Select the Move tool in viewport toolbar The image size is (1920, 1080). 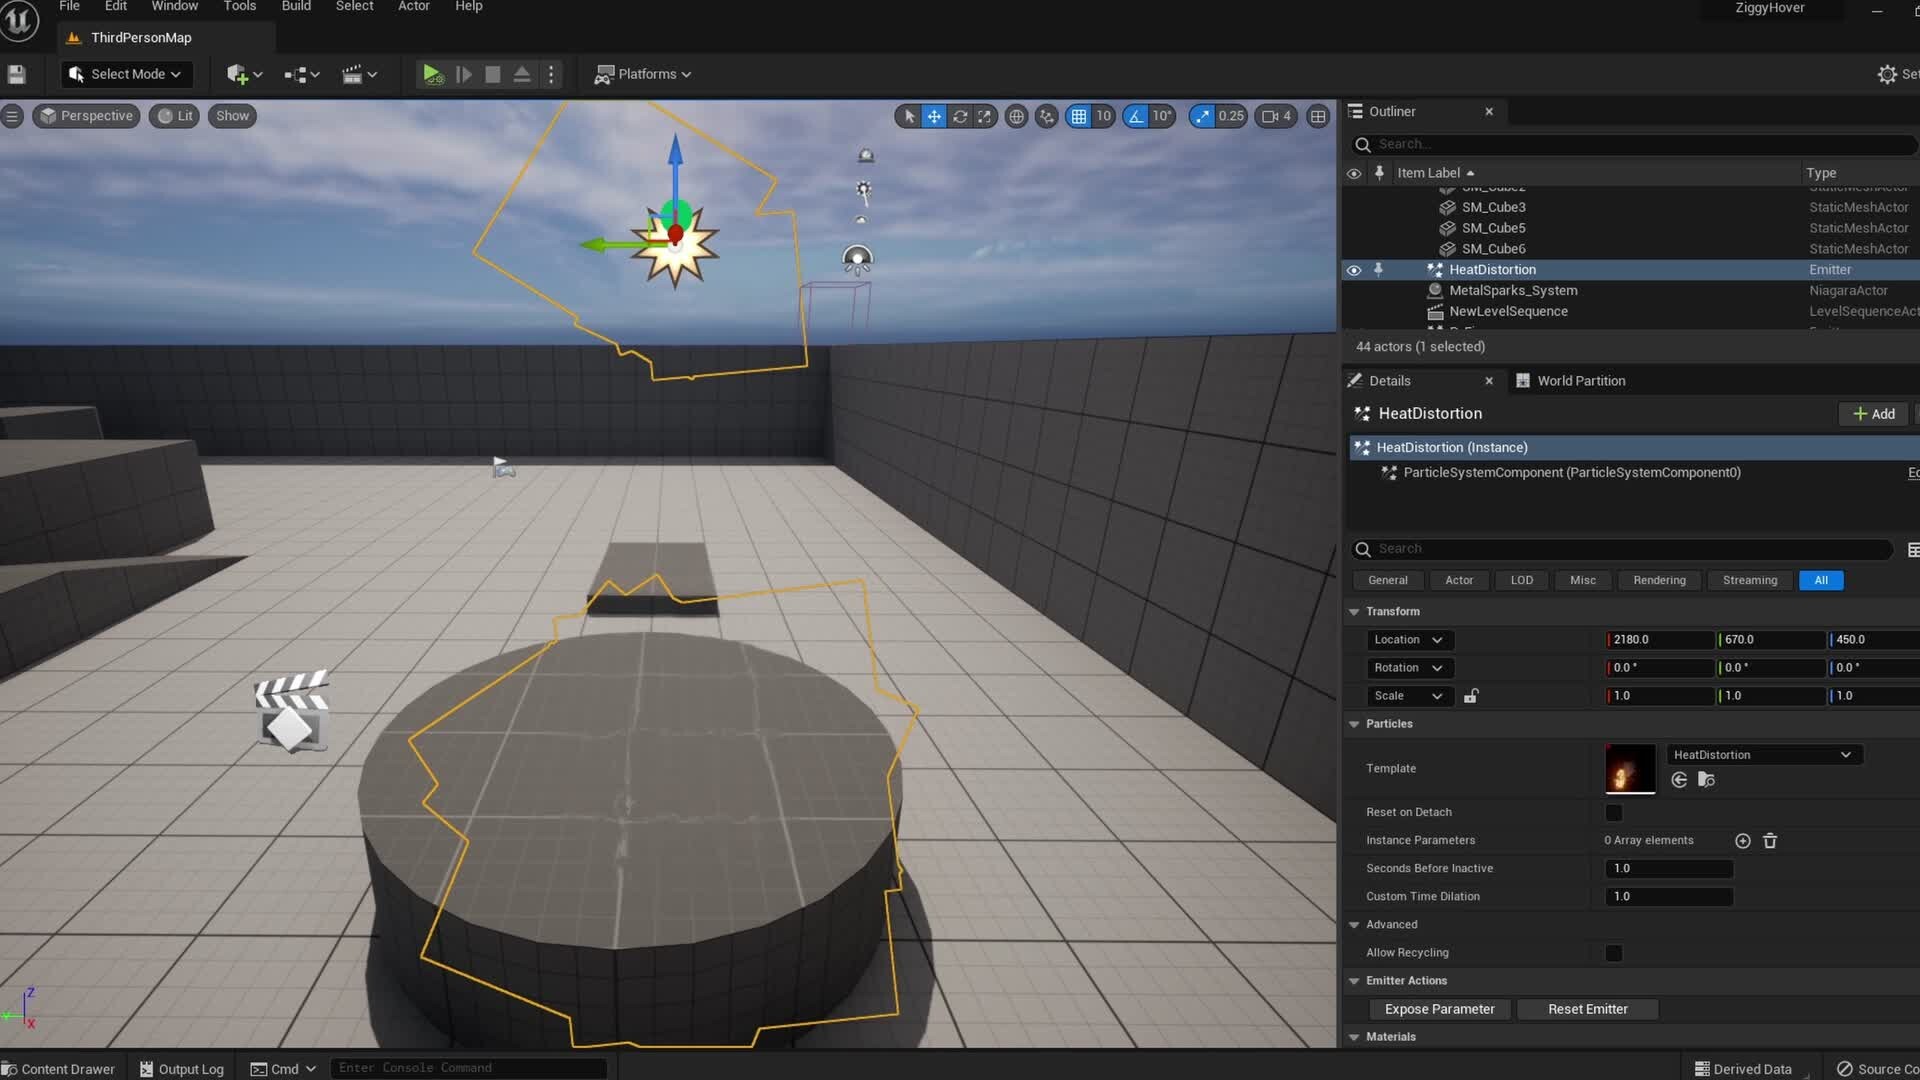click(x=934, y=116)
